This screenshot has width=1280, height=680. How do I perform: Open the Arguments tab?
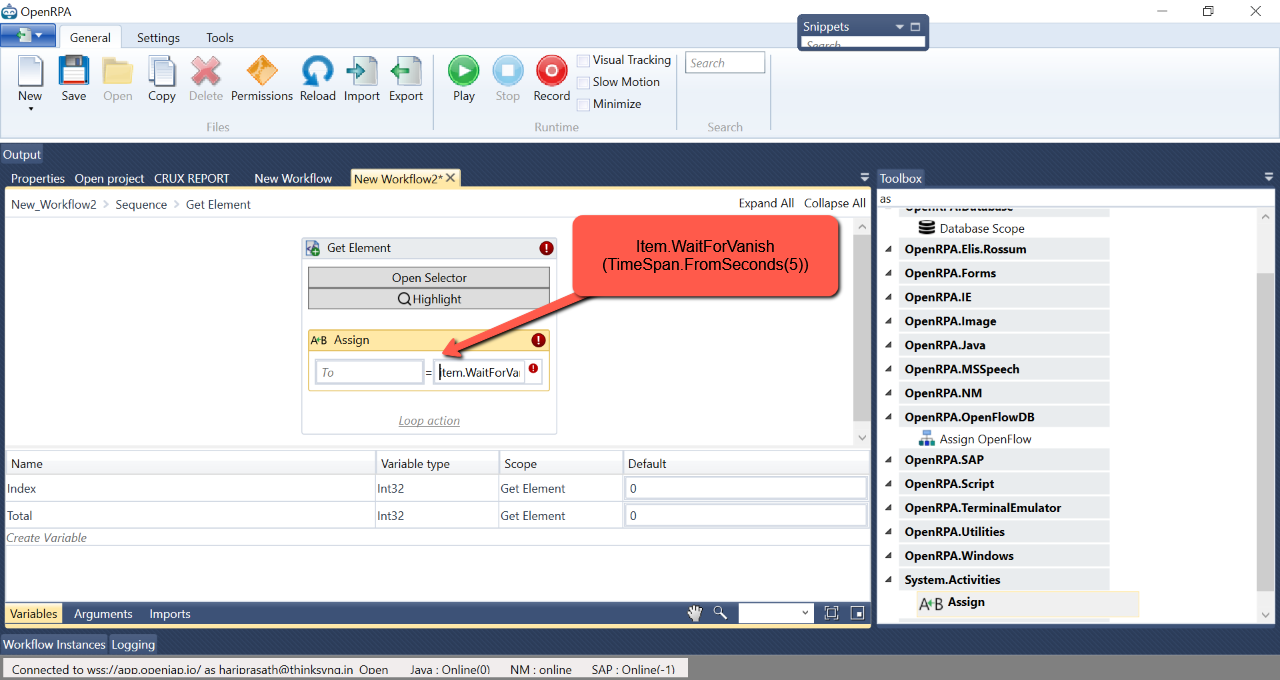[x=103, y=614]
